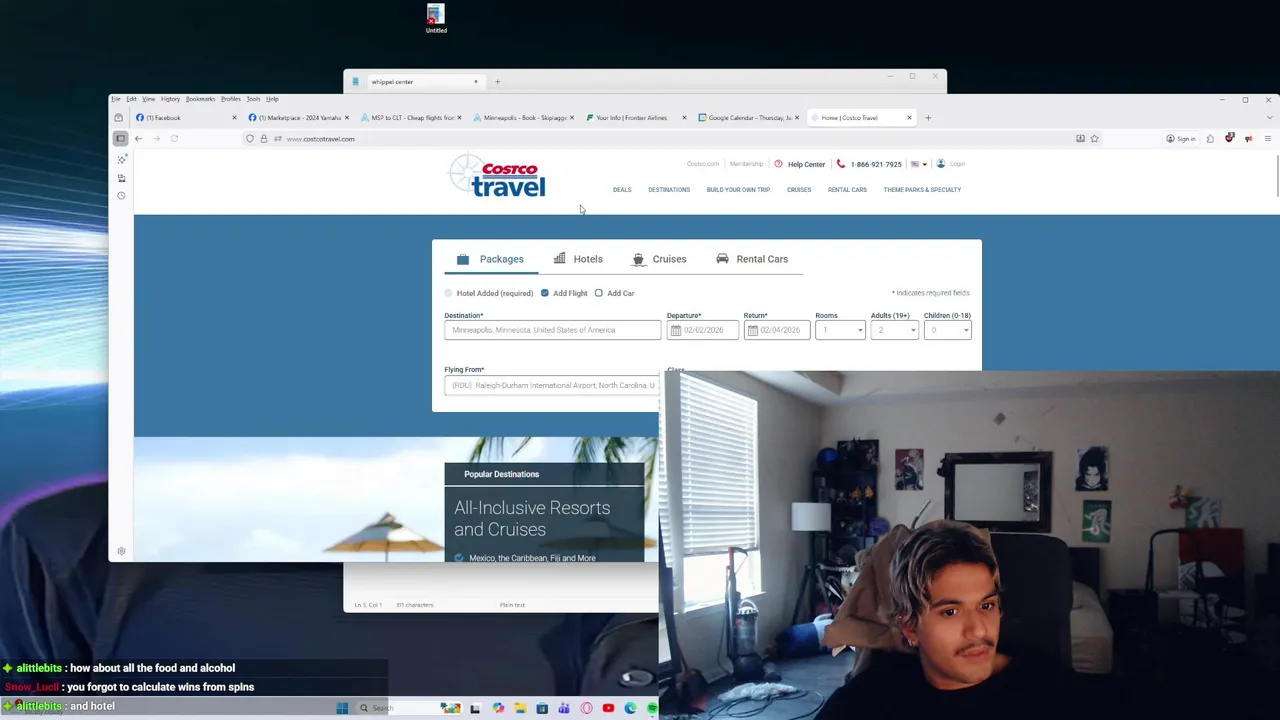Viewport: 1280px width, 720px height.
Task: Open the Tools menu
Action: 253,99
